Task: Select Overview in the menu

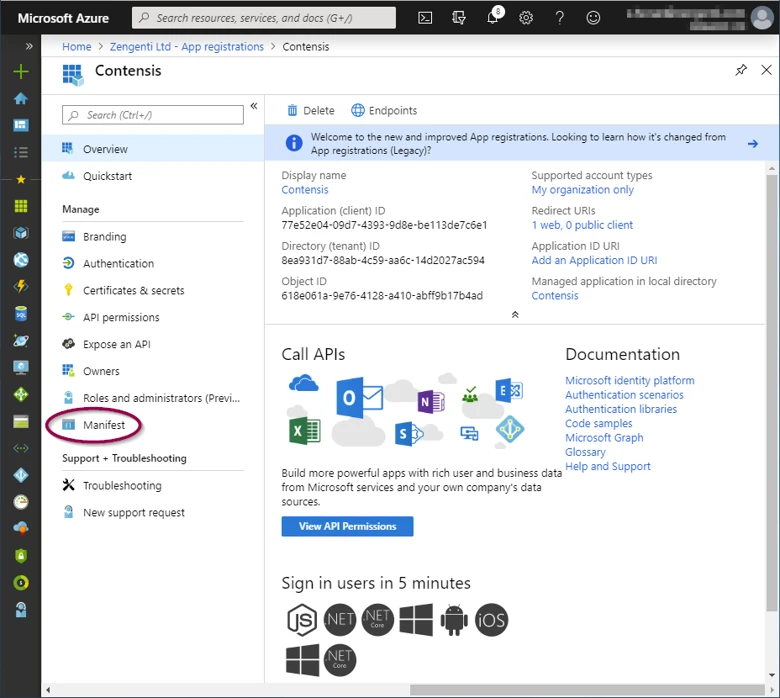Action: coord(153,149)
